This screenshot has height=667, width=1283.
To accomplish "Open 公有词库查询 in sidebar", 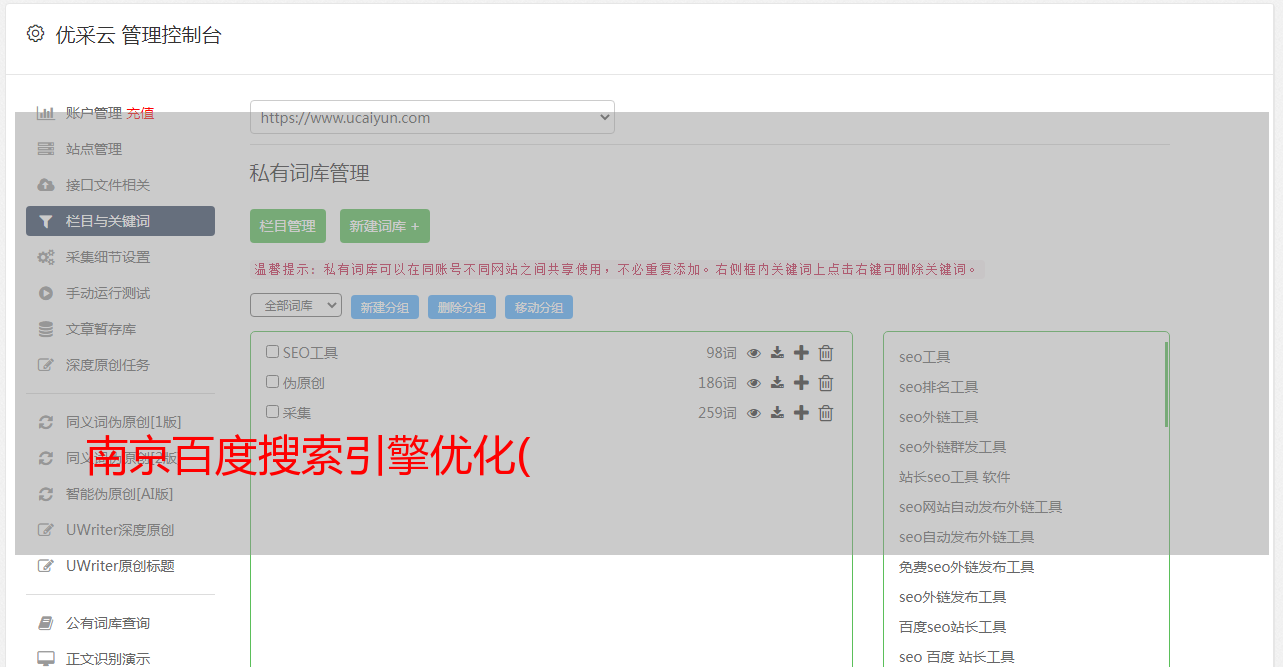I will [108, 623].
